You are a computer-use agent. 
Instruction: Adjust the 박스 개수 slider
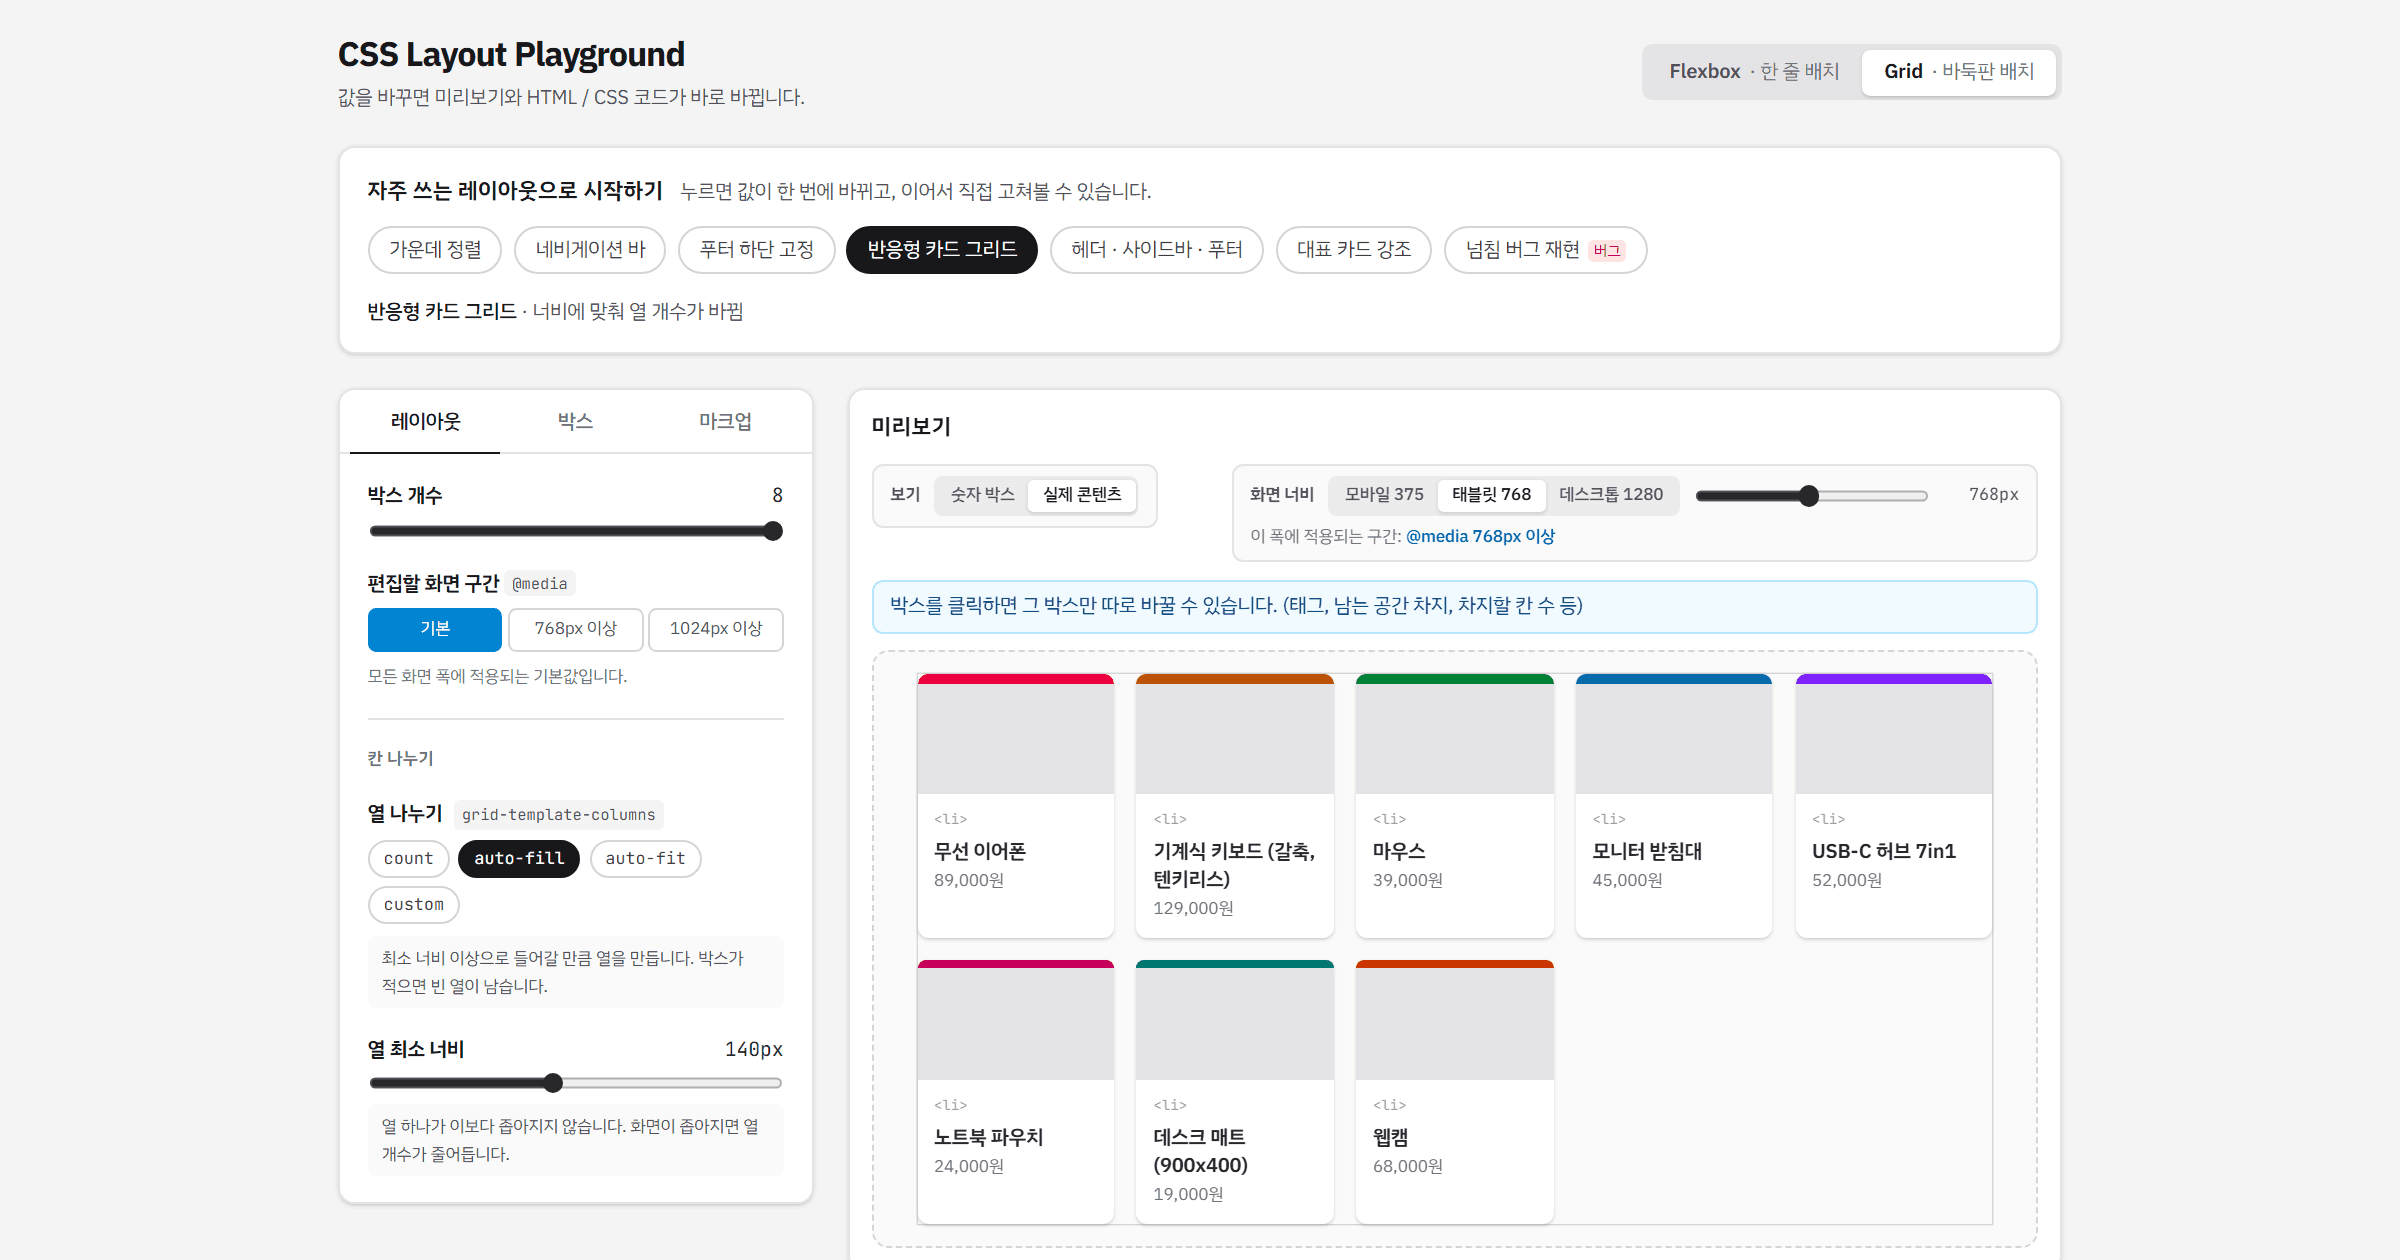pos(576,531)
